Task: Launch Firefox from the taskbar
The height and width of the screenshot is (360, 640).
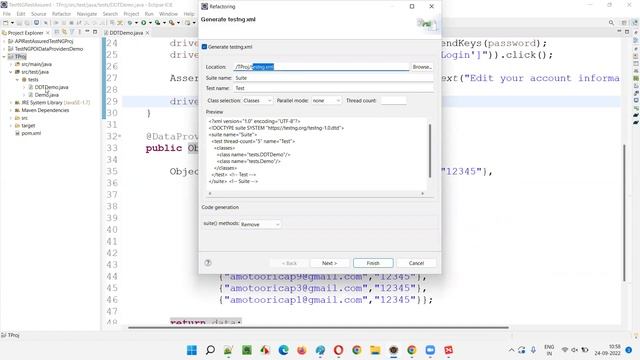Action: (x=302, y=350)
